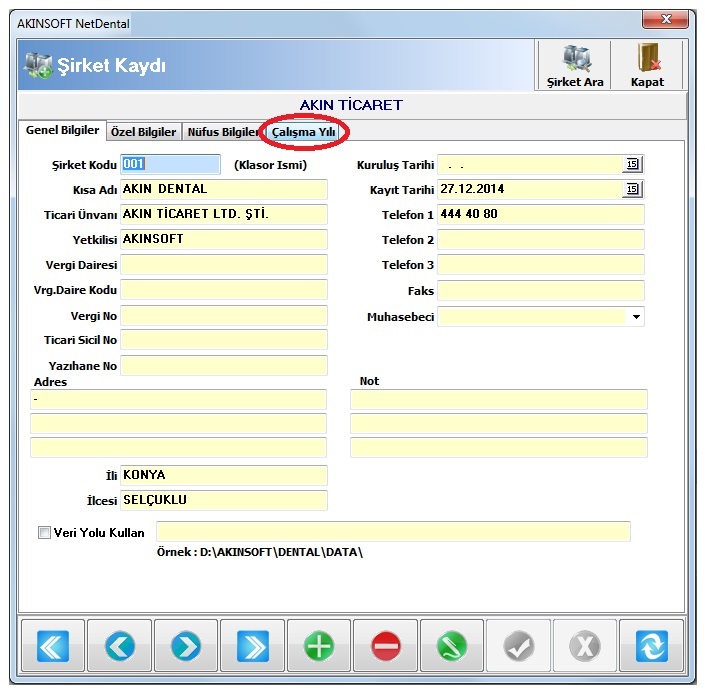Click the Ticari Ünvanı field
The height and width of the screenshot is (694, 705).
point(223,214)
